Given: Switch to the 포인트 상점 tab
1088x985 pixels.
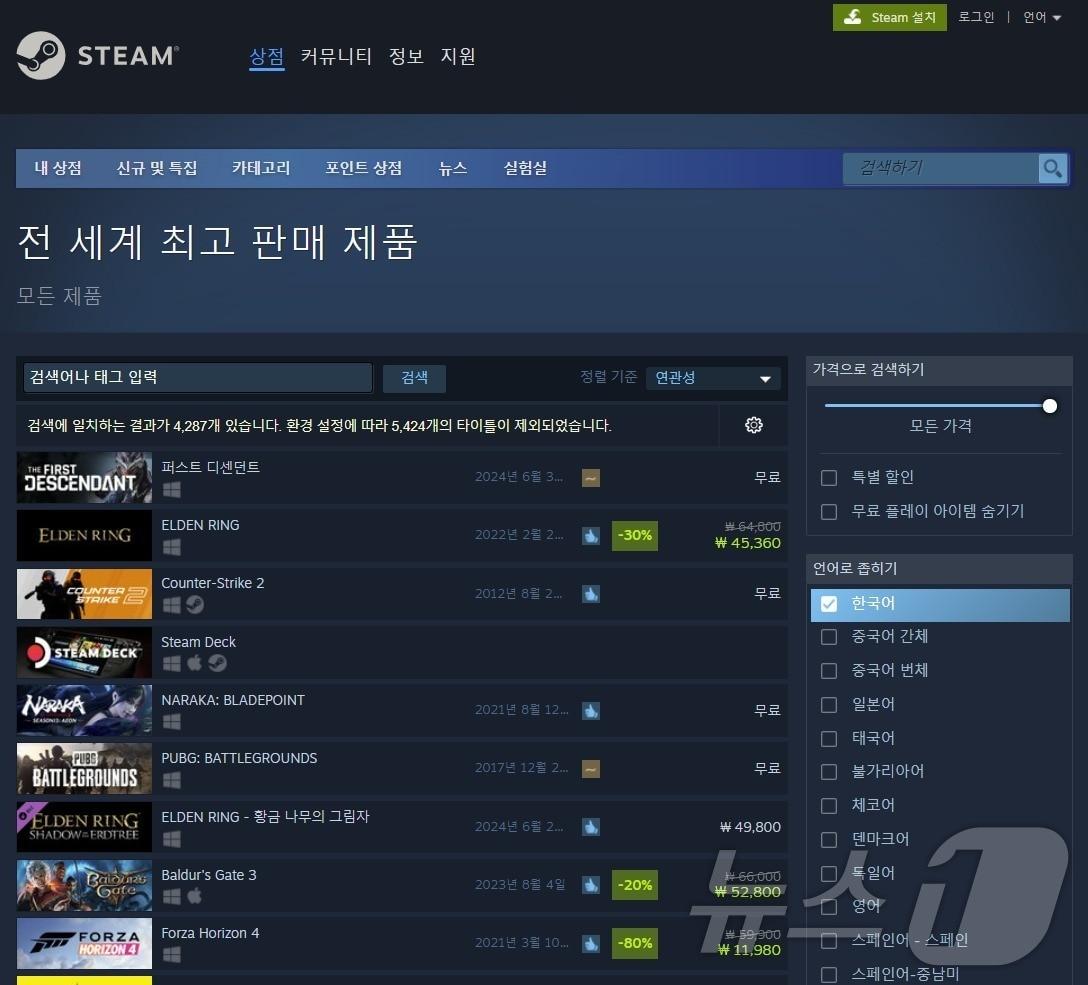Looking at the screenshot, I should click(364, 168).
